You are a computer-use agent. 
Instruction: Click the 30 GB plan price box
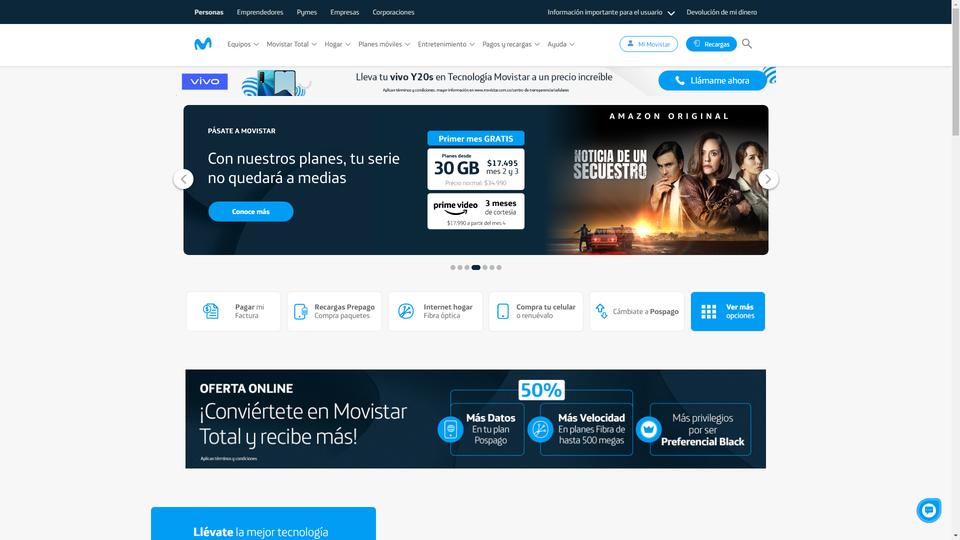[x=476, y=169]
